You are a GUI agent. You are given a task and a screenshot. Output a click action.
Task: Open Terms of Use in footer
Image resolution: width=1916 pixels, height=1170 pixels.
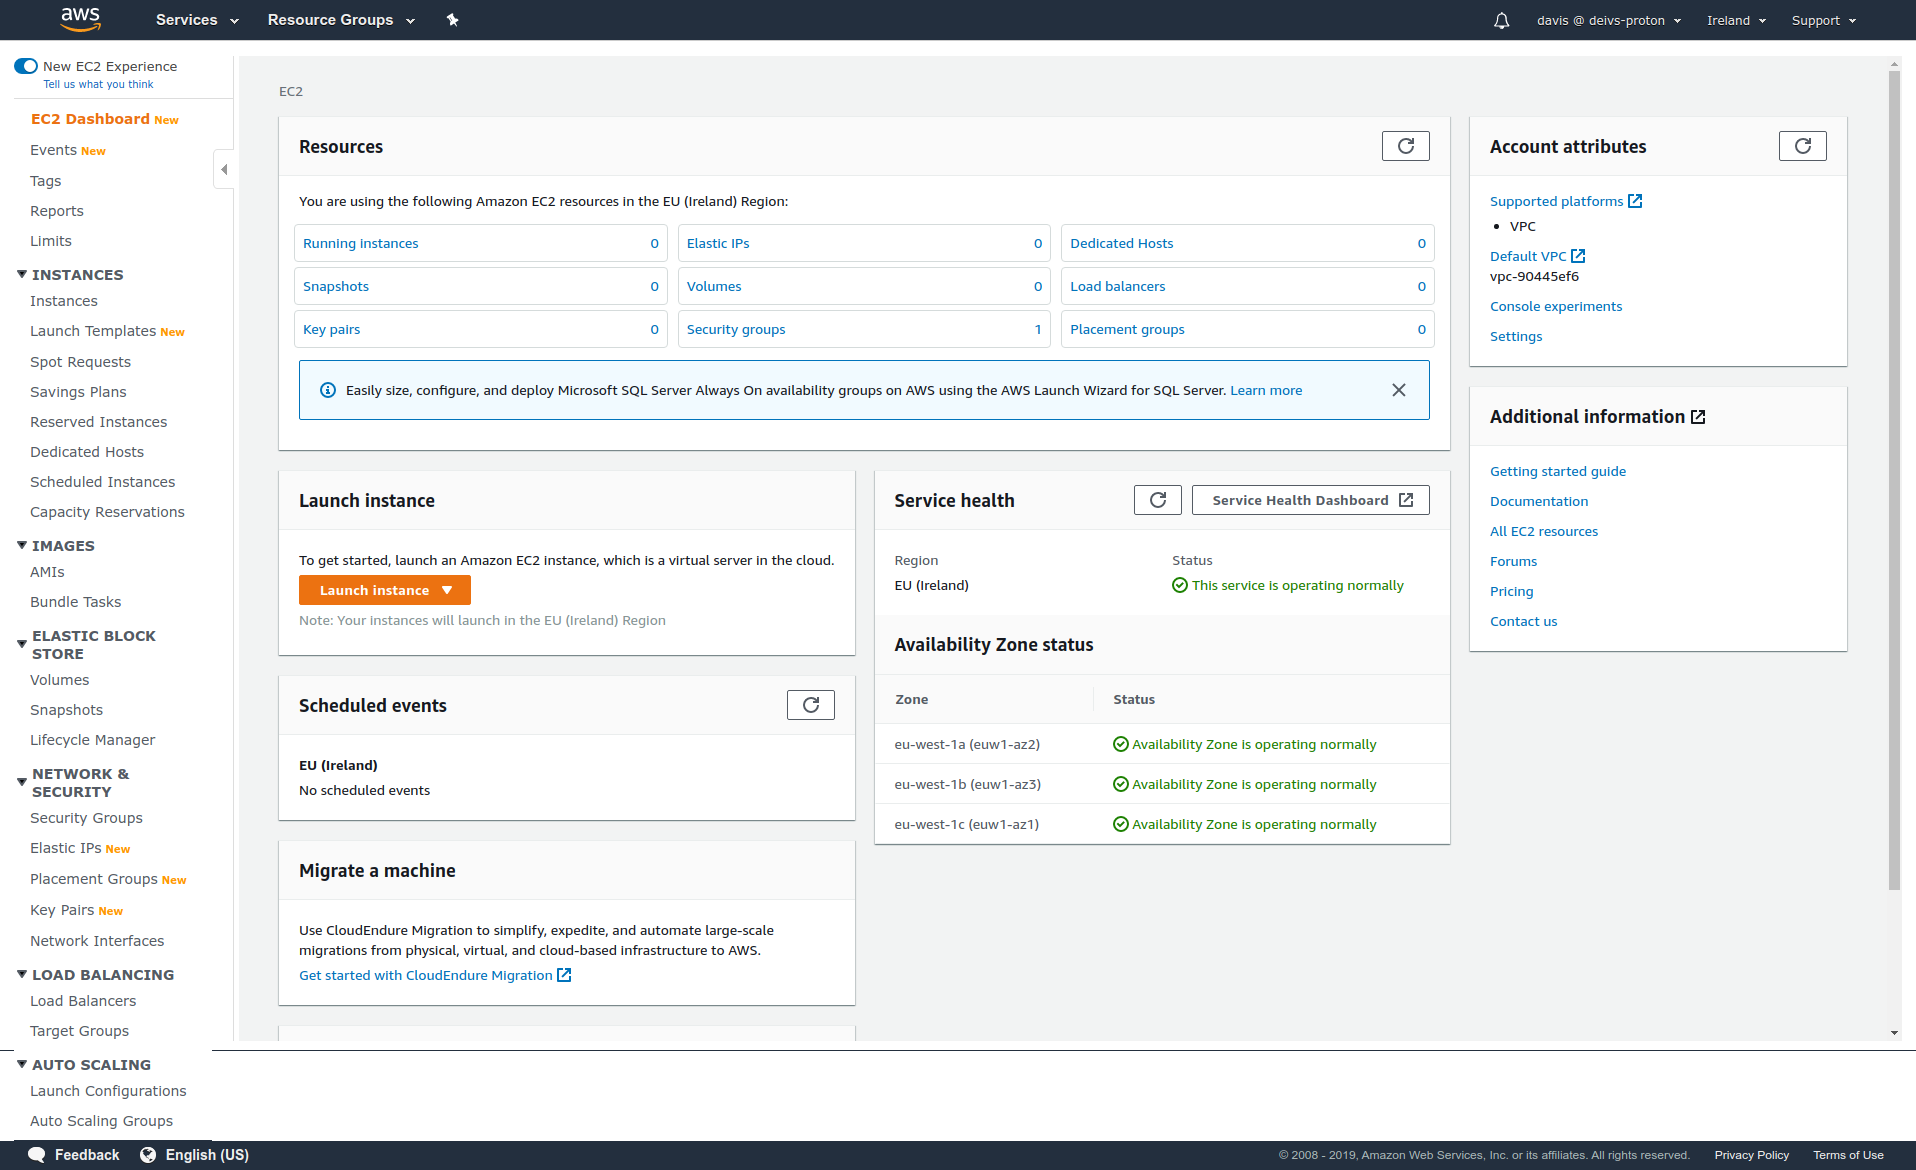point(1848,1155)
